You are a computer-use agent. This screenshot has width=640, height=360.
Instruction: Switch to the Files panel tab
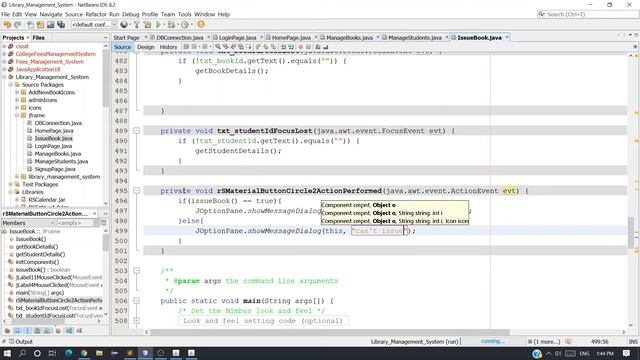[x=39, y=38]
